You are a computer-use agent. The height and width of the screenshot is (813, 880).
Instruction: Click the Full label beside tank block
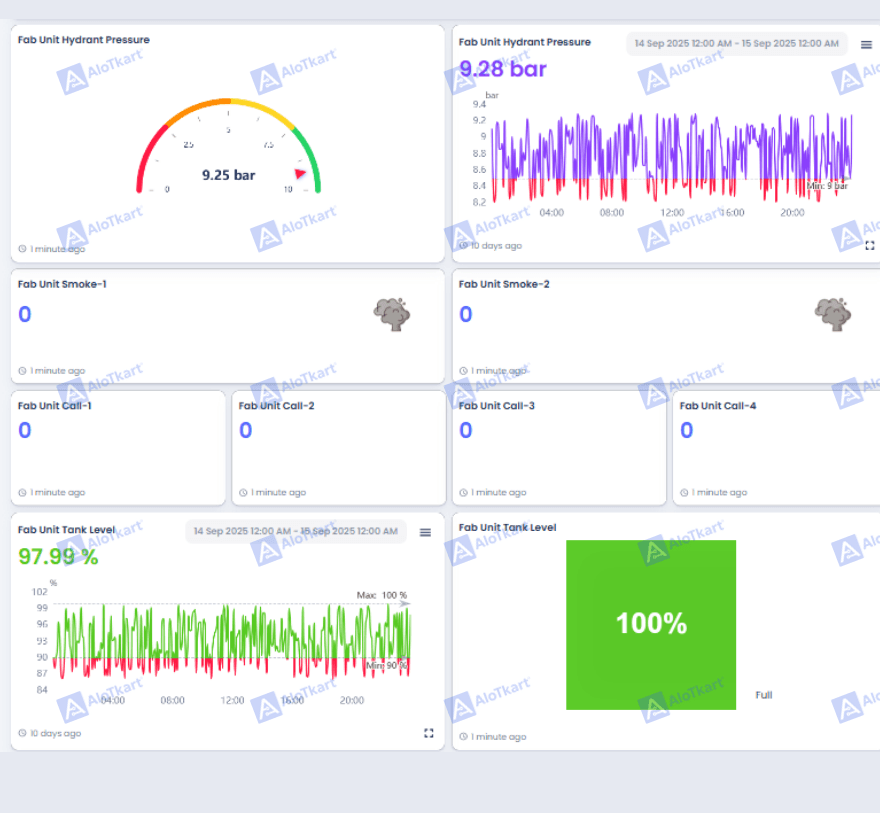pos(764,695)
